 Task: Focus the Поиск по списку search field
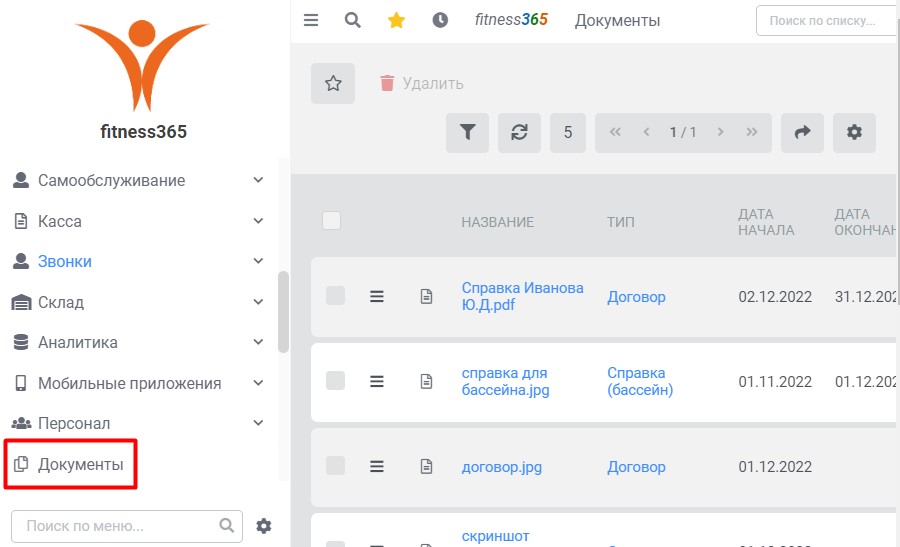pos(827,21)
